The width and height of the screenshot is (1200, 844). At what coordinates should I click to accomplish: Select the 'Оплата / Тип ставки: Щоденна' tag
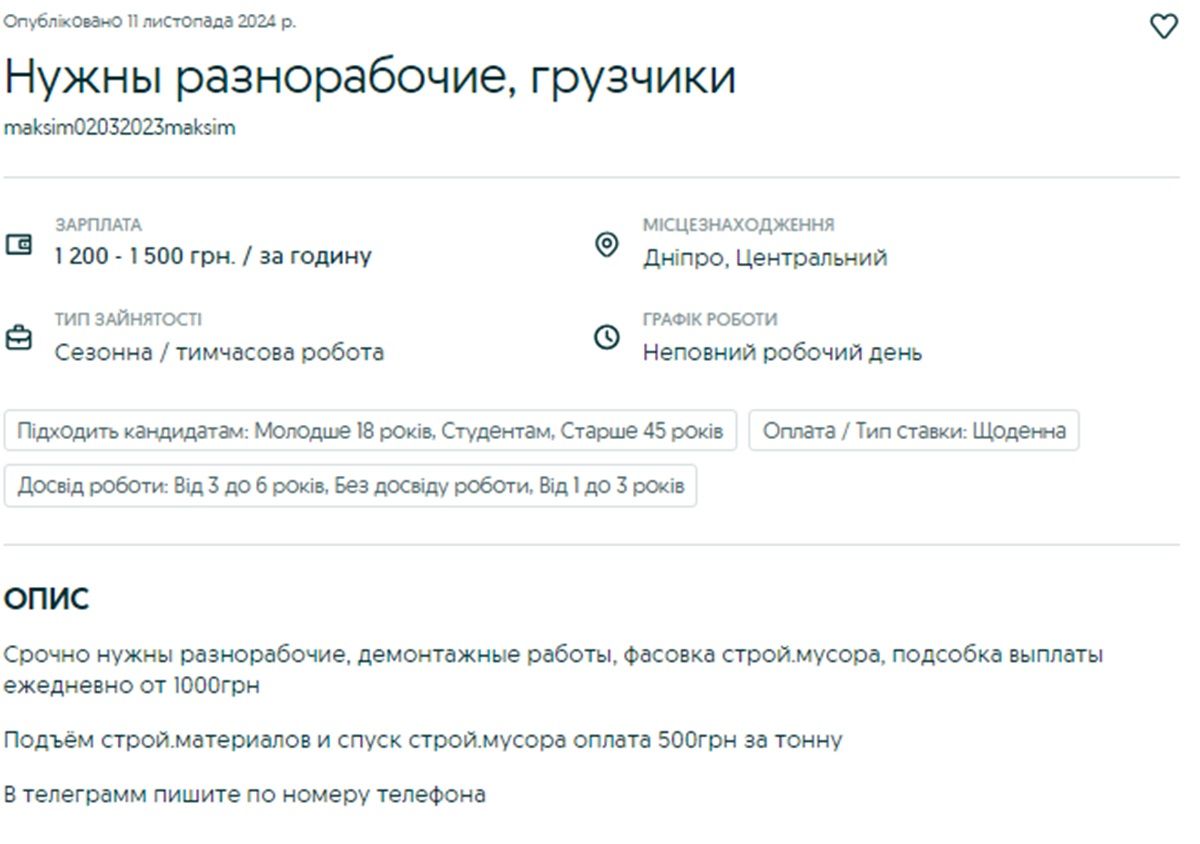pyautogui.click(x=913, y=431)
